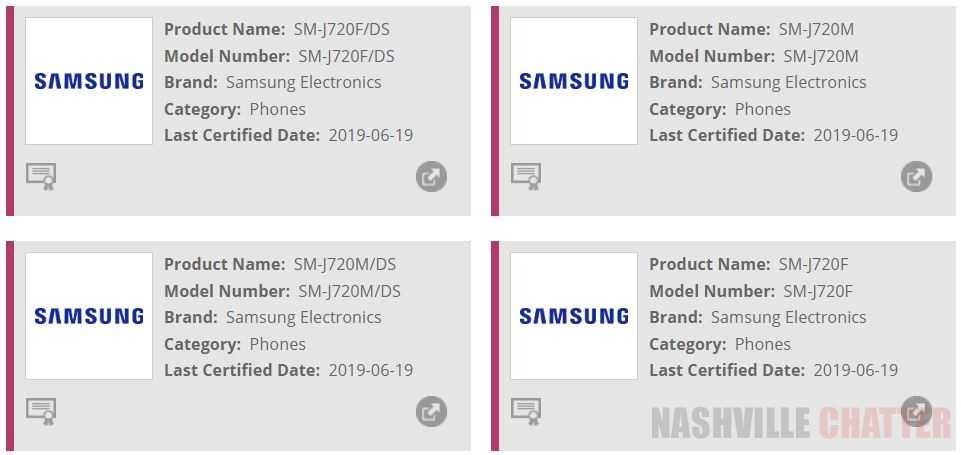Click Model Number SM-J720M value
The image size is (961, 455).
820,56
